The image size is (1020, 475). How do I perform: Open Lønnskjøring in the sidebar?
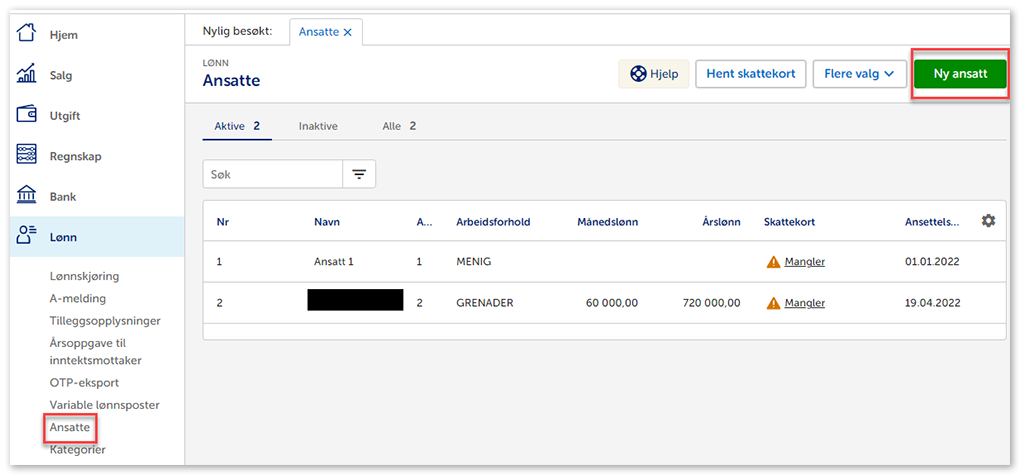click(x=91, y=276)
